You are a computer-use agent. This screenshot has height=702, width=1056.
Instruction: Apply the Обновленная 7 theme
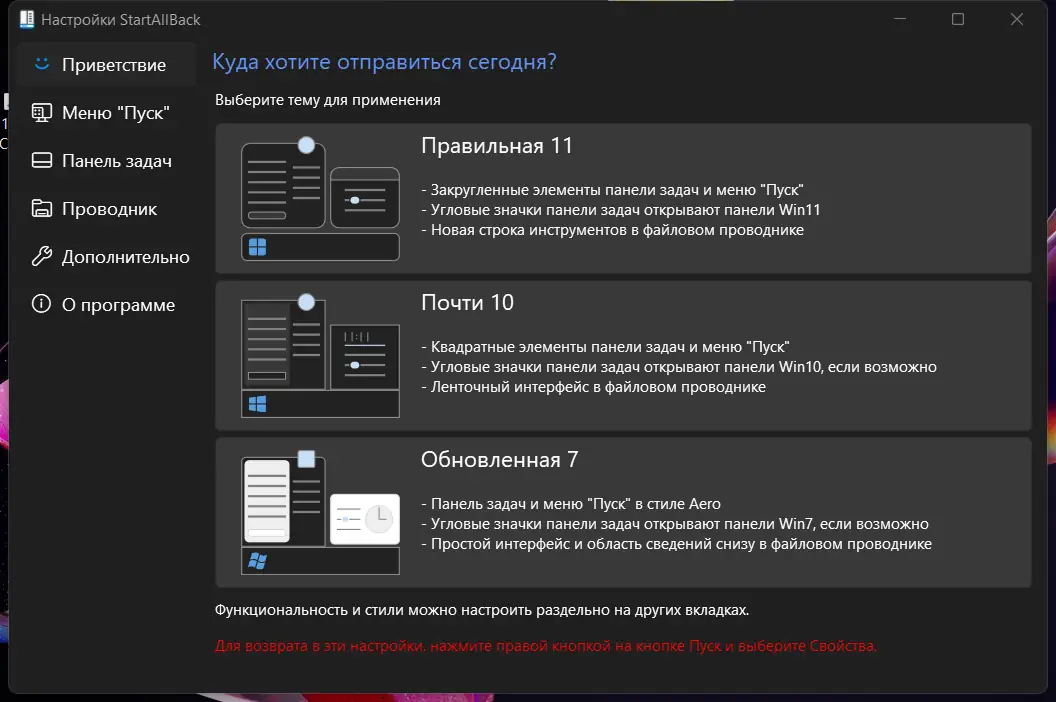(x=623, y=512)
